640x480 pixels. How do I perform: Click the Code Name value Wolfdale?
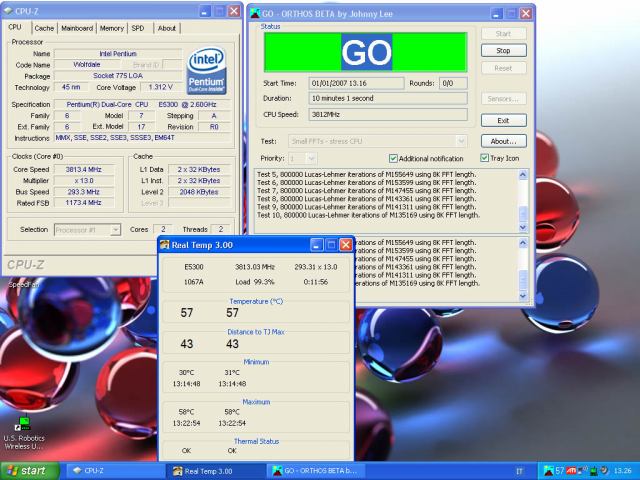point(87,64)
